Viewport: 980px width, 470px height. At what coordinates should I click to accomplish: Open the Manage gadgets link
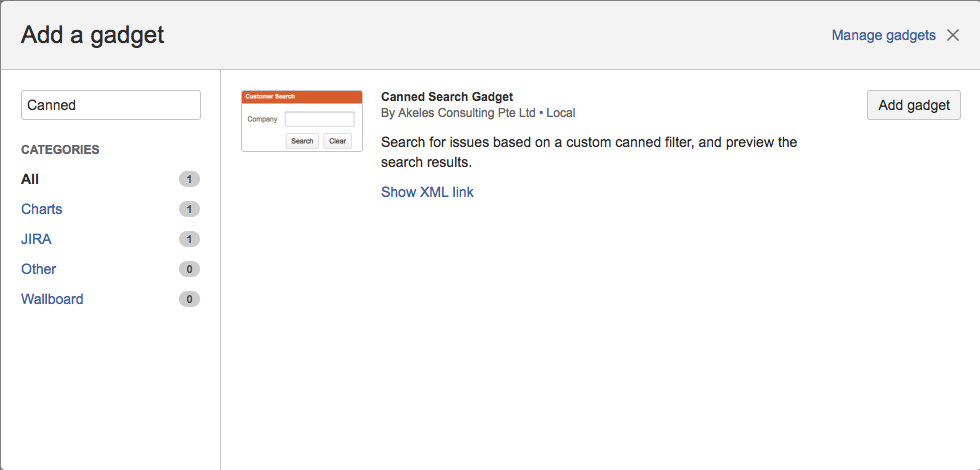click(x=883, y=35)
